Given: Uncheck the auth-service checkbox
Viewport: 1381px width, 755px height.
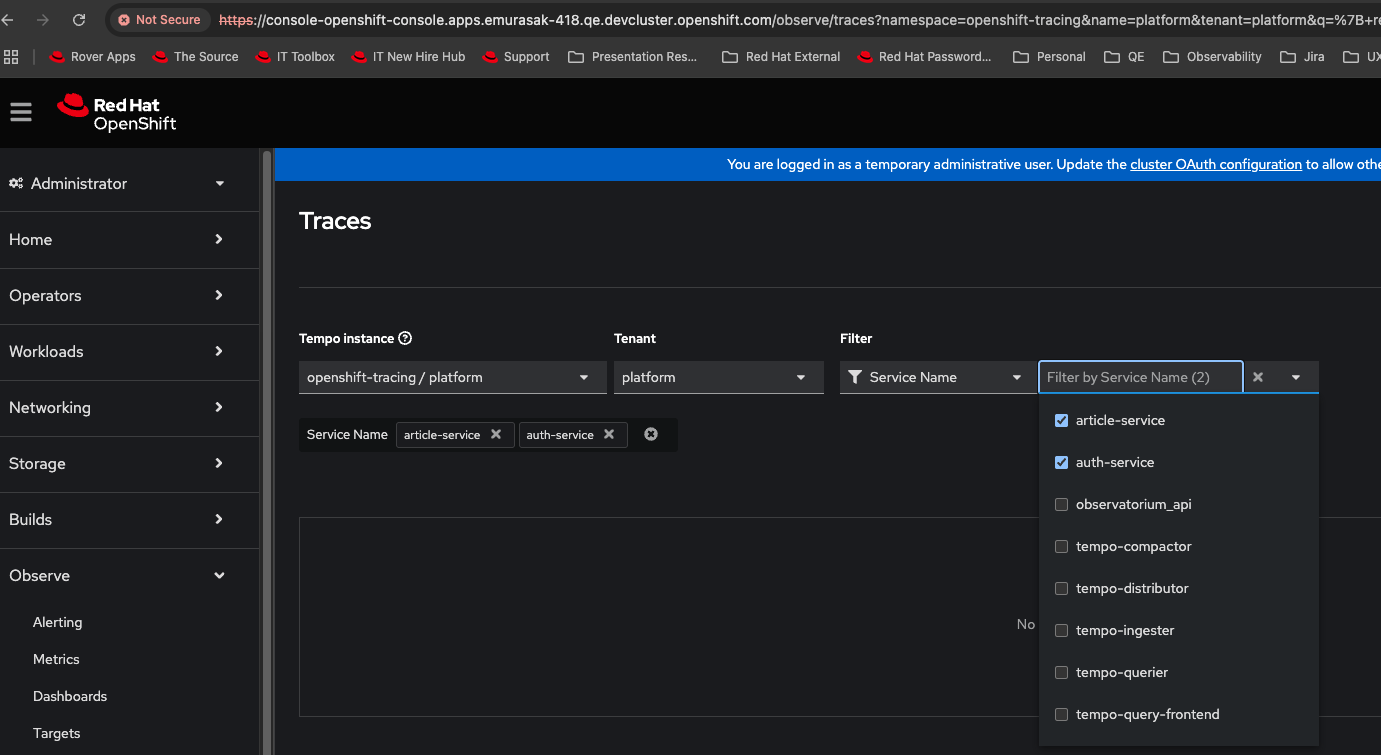Looking at the screenshot, I should click(x=1062, y=463).
